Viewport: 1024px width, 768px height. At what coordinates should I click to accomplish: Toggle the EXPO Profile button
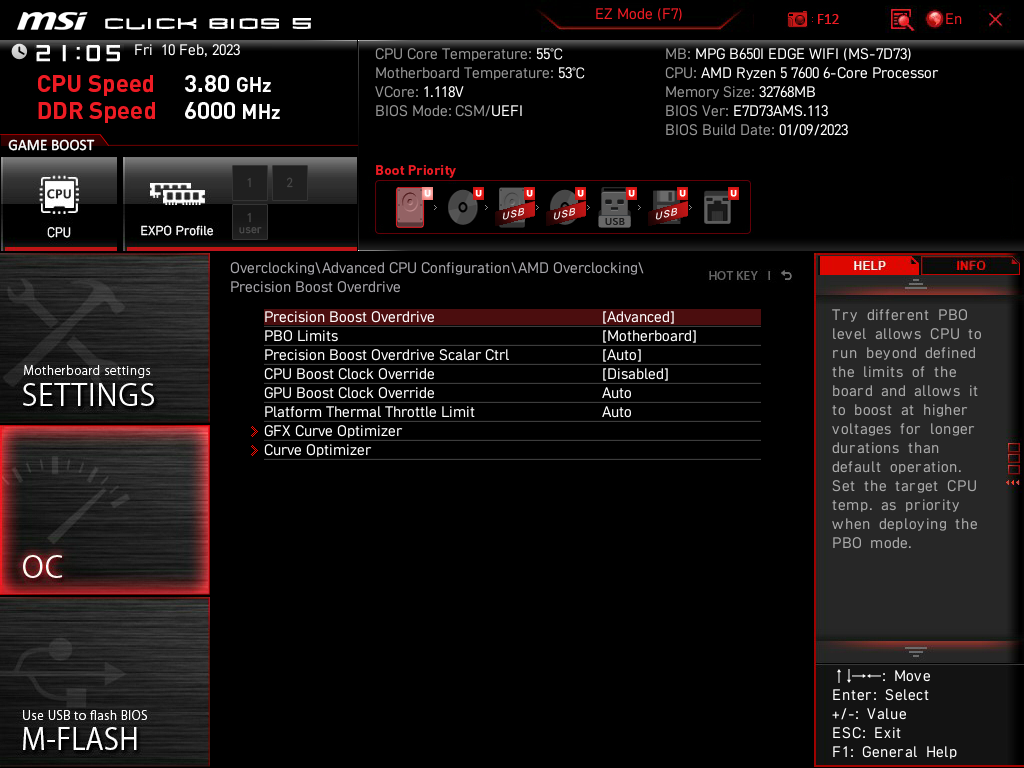(176, 204)
